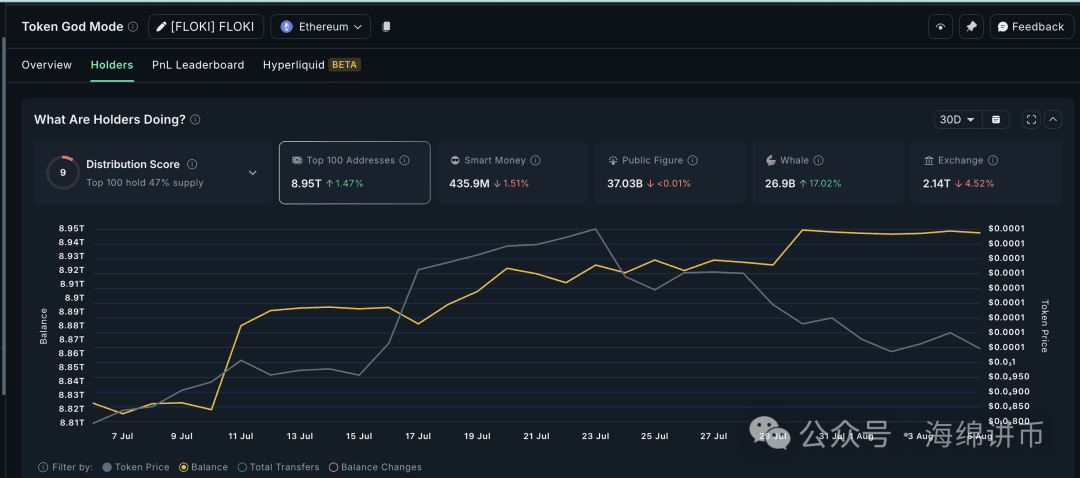Select the Public Figure card

pos(670,172)
